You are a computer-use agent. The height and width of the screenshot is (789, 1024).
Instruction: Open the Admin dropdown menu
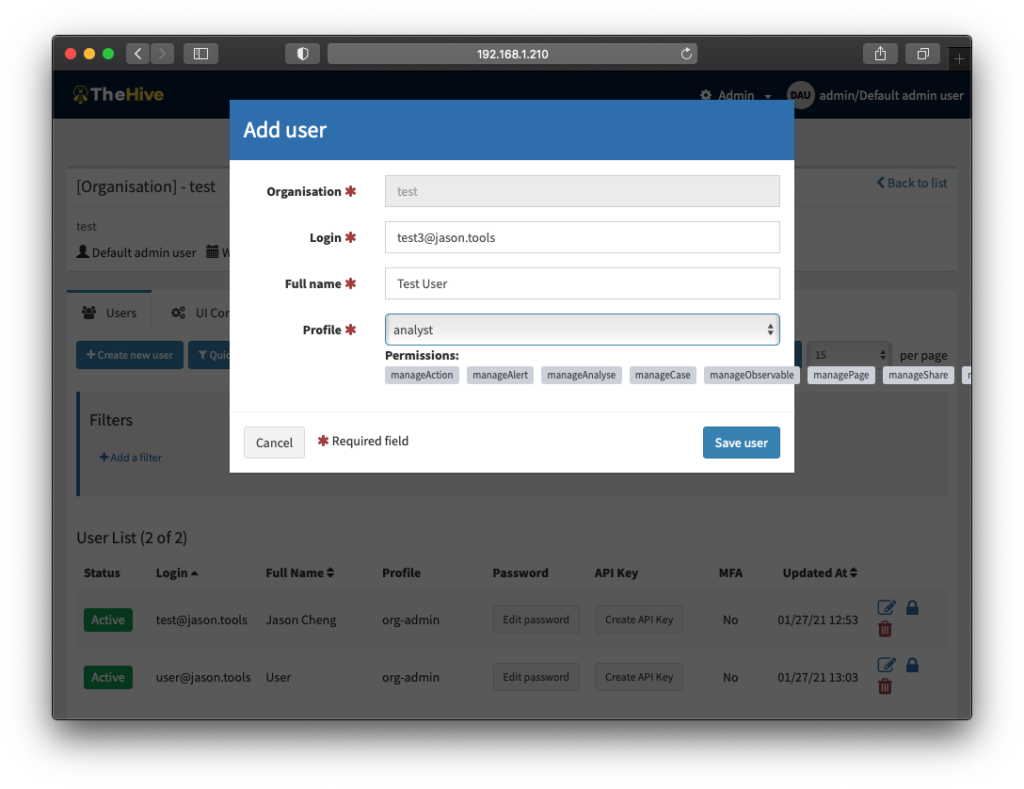[735, 95]
